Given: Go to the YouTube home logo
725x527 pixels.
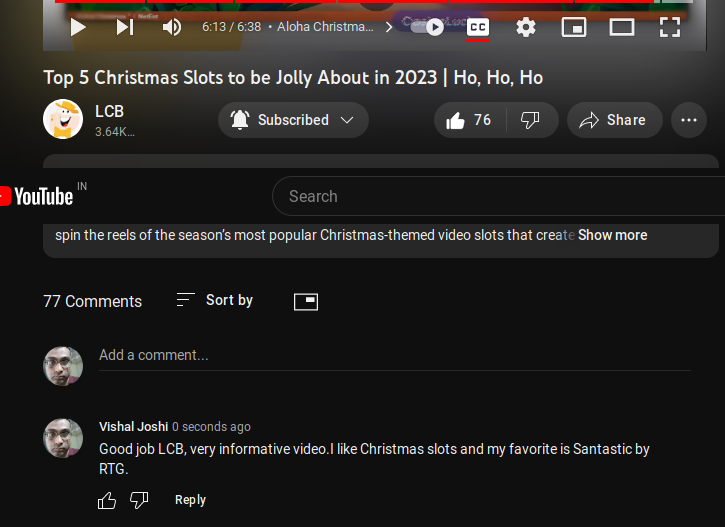Looking at the screenshot, I should tap(39, 196).
